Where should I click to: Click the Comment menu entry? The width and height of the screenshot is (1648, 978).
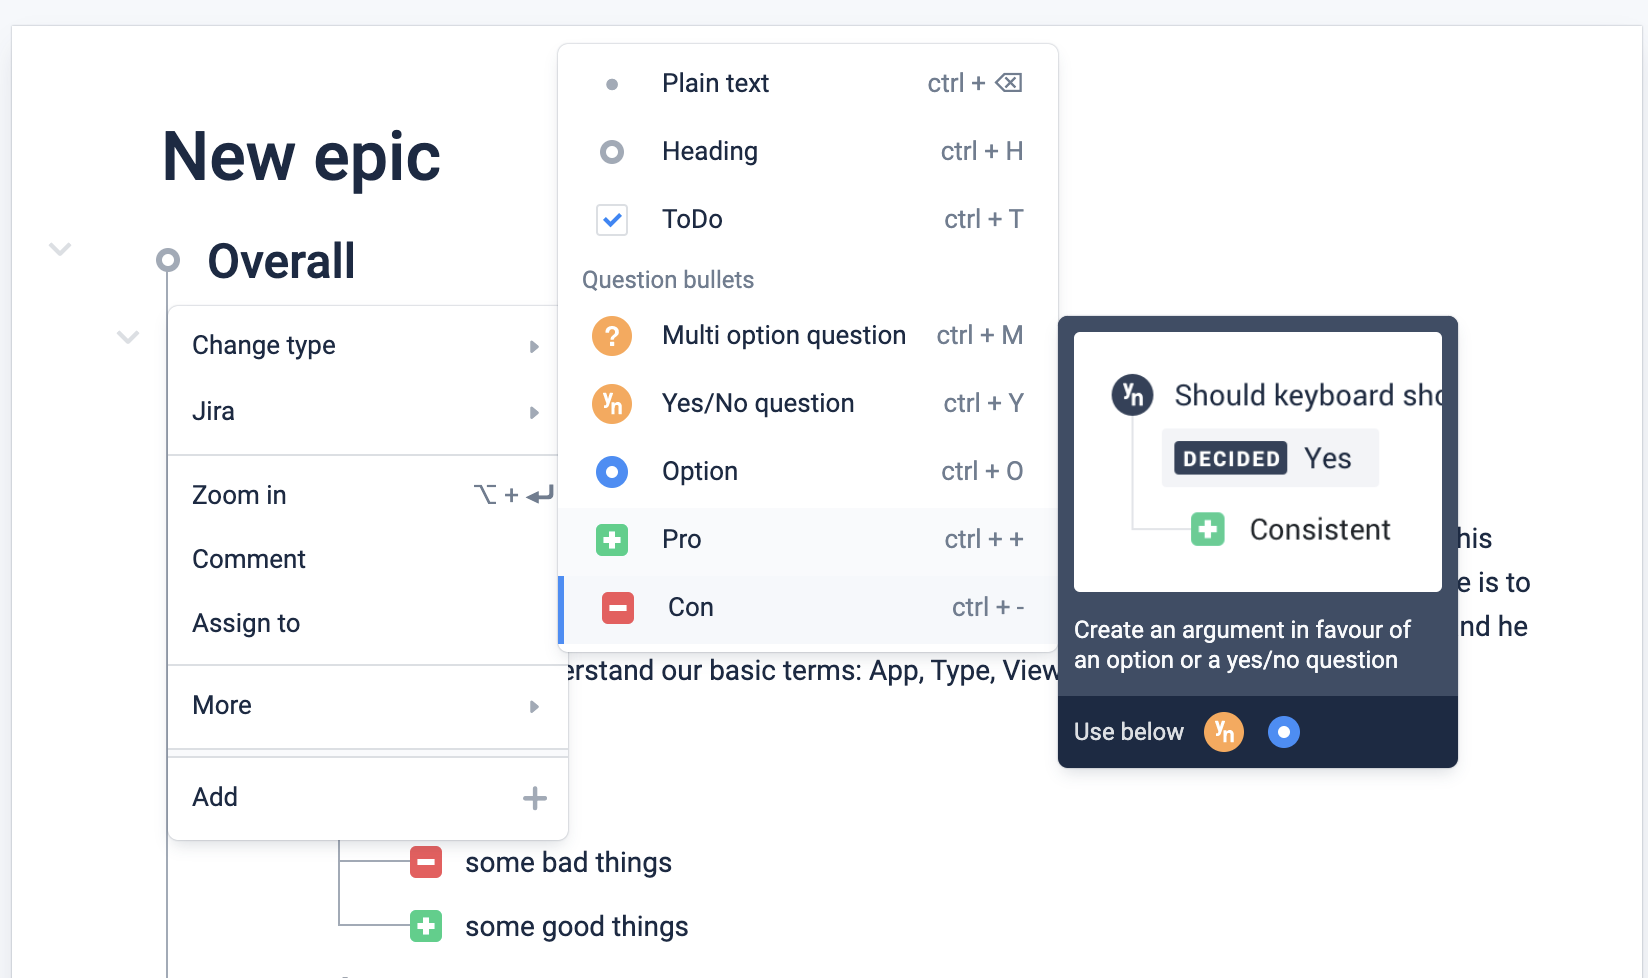(x=249, y=560)
